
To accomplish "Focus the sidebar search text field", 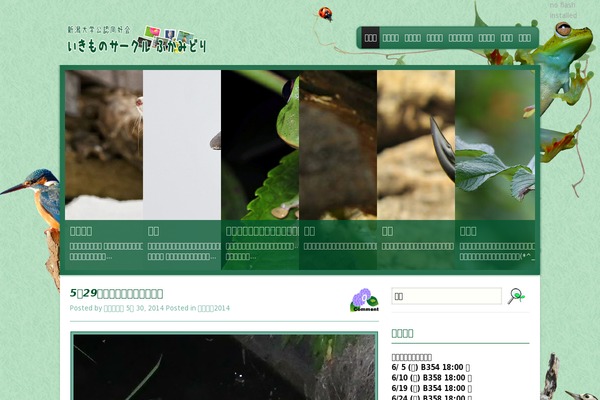I will click(447, 296).
